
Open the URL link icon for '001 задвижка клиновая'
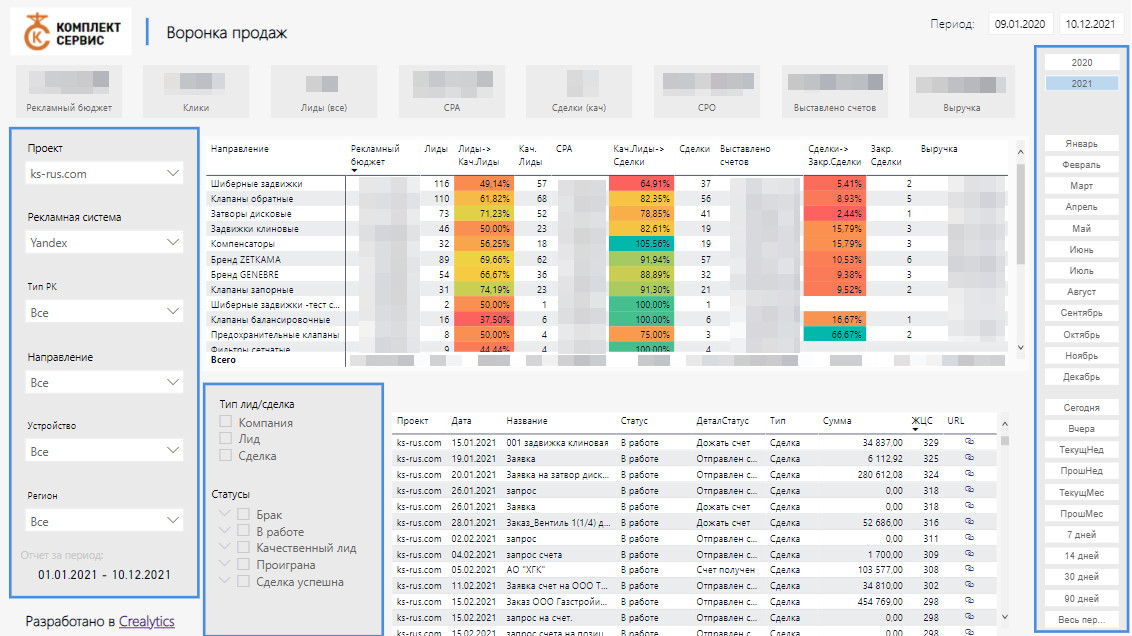click(x=970, y=441)
